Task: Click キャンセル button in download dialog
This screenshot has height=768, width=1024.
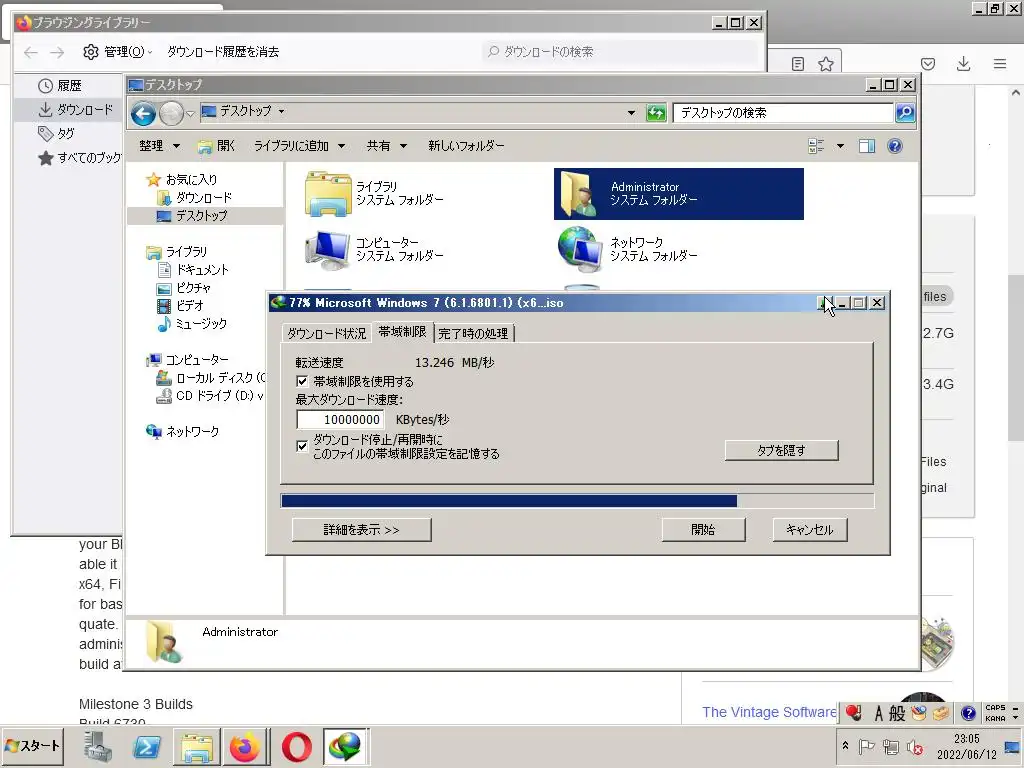Action: pos(810,530)
